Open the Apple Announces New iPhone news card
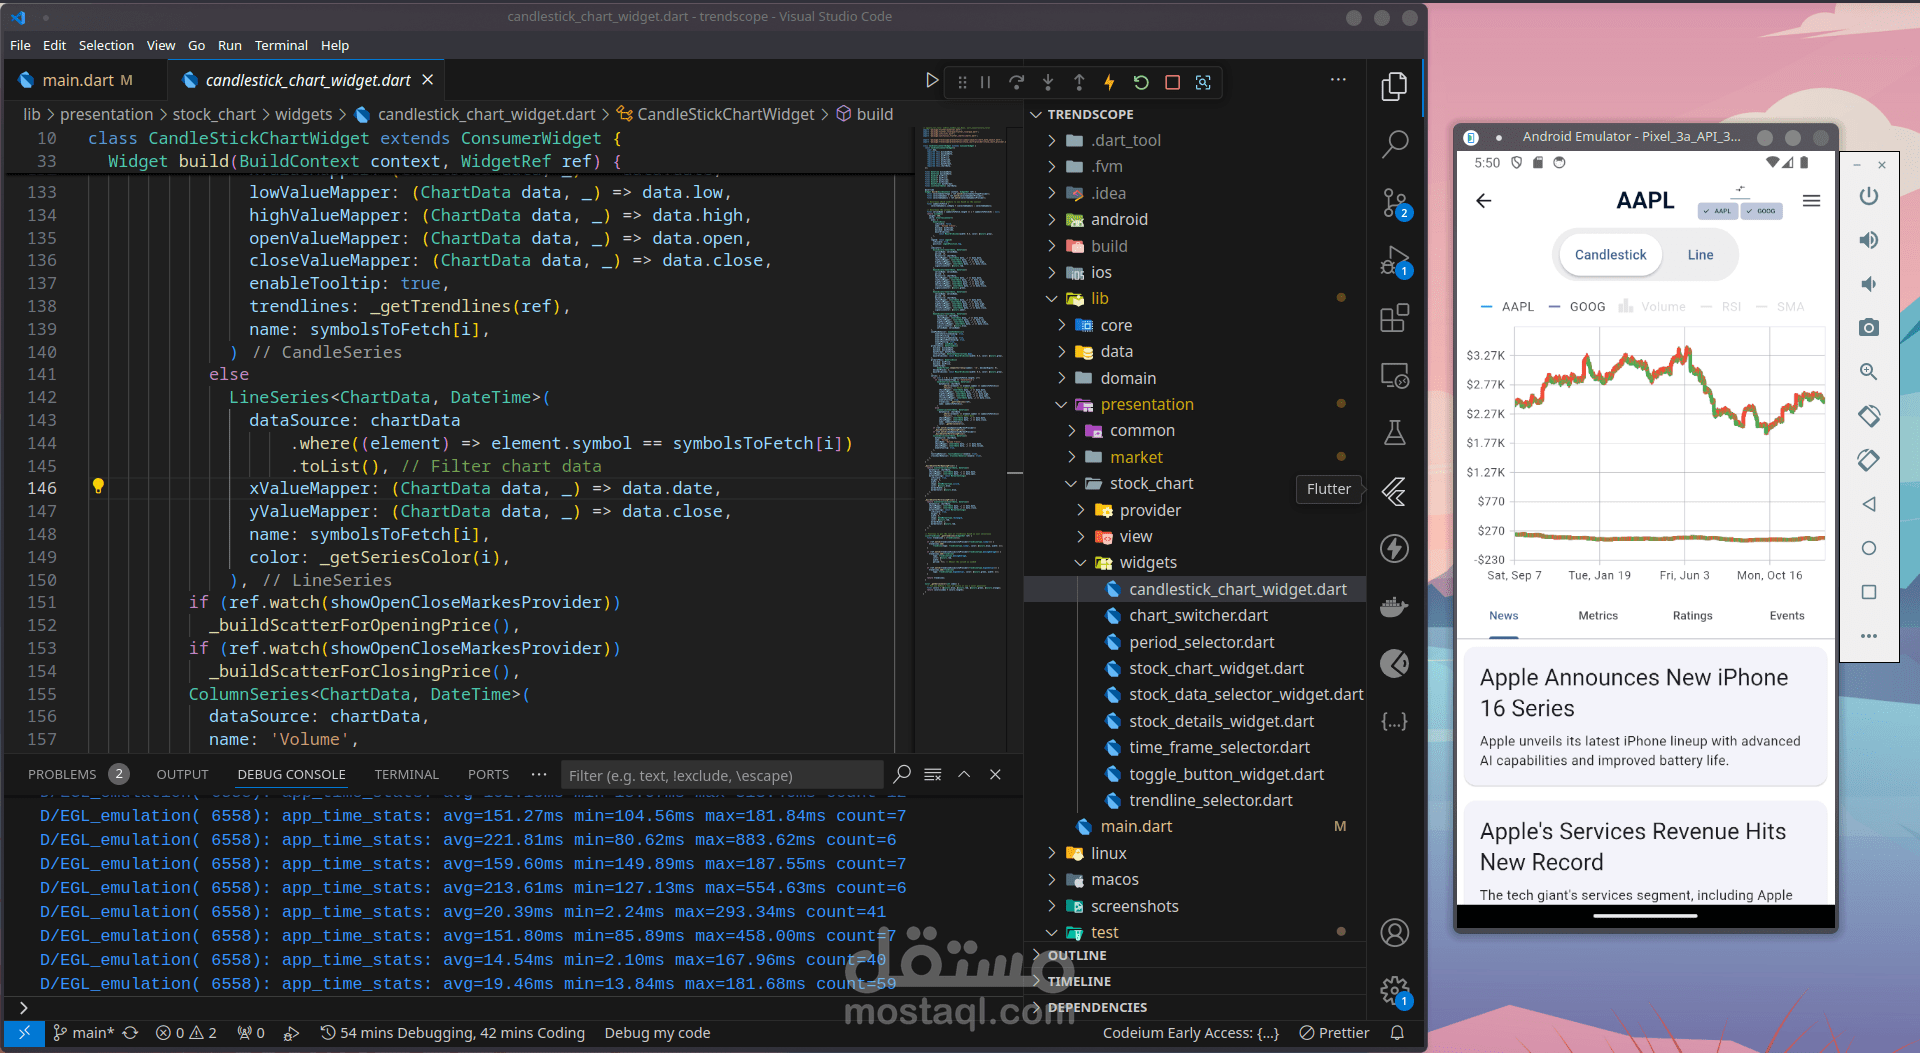Screen dimensions: 1920x1053 coord(1645,716)
